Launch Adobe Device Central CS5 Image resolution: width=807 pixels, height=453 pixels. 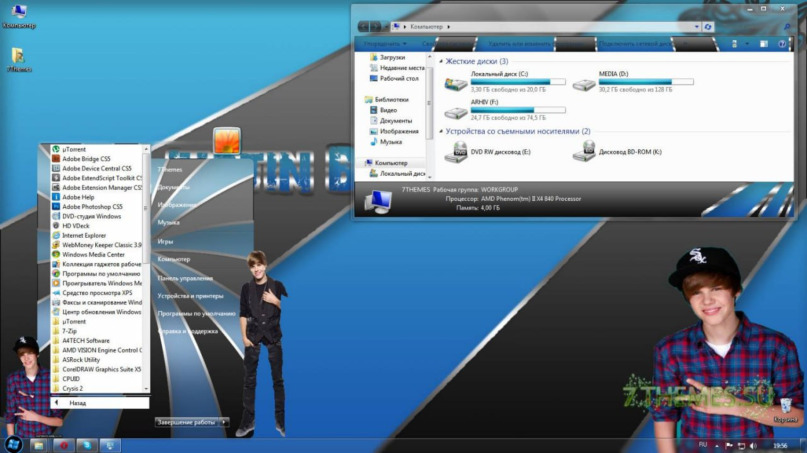tap(97, 168)
